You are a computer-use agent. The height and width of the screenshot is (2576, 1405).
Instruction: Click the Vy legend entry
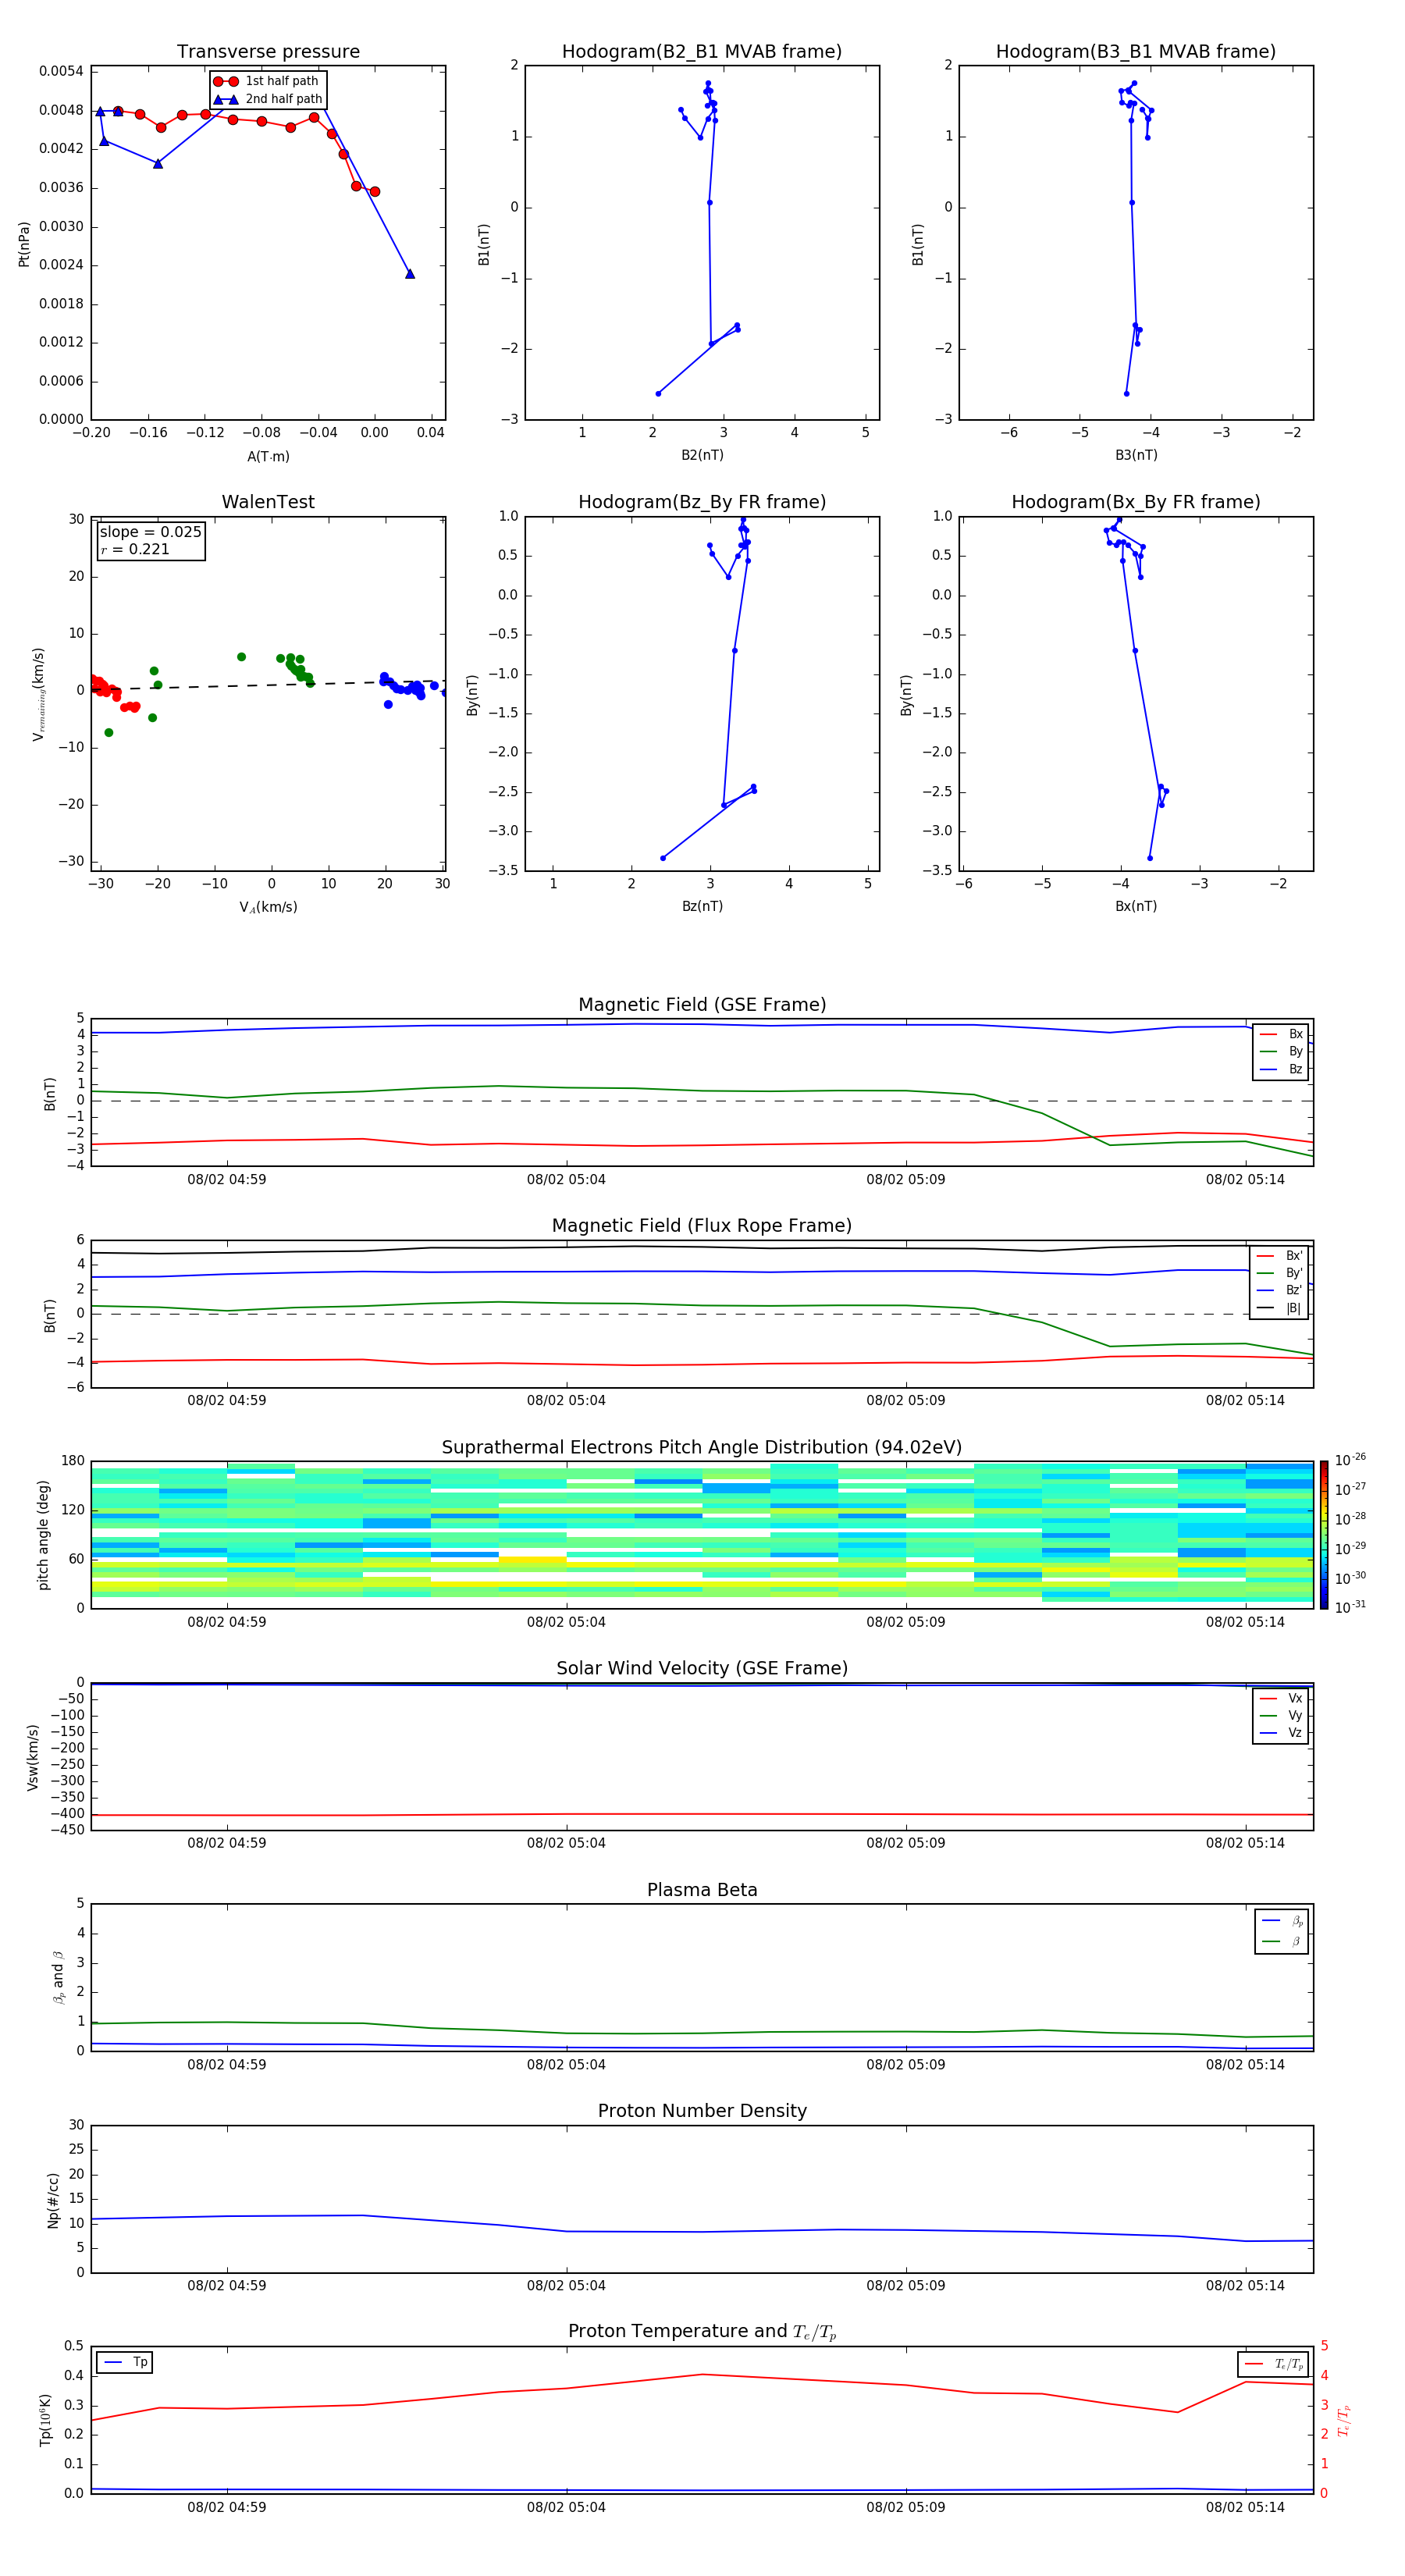pos(1281,1715)
